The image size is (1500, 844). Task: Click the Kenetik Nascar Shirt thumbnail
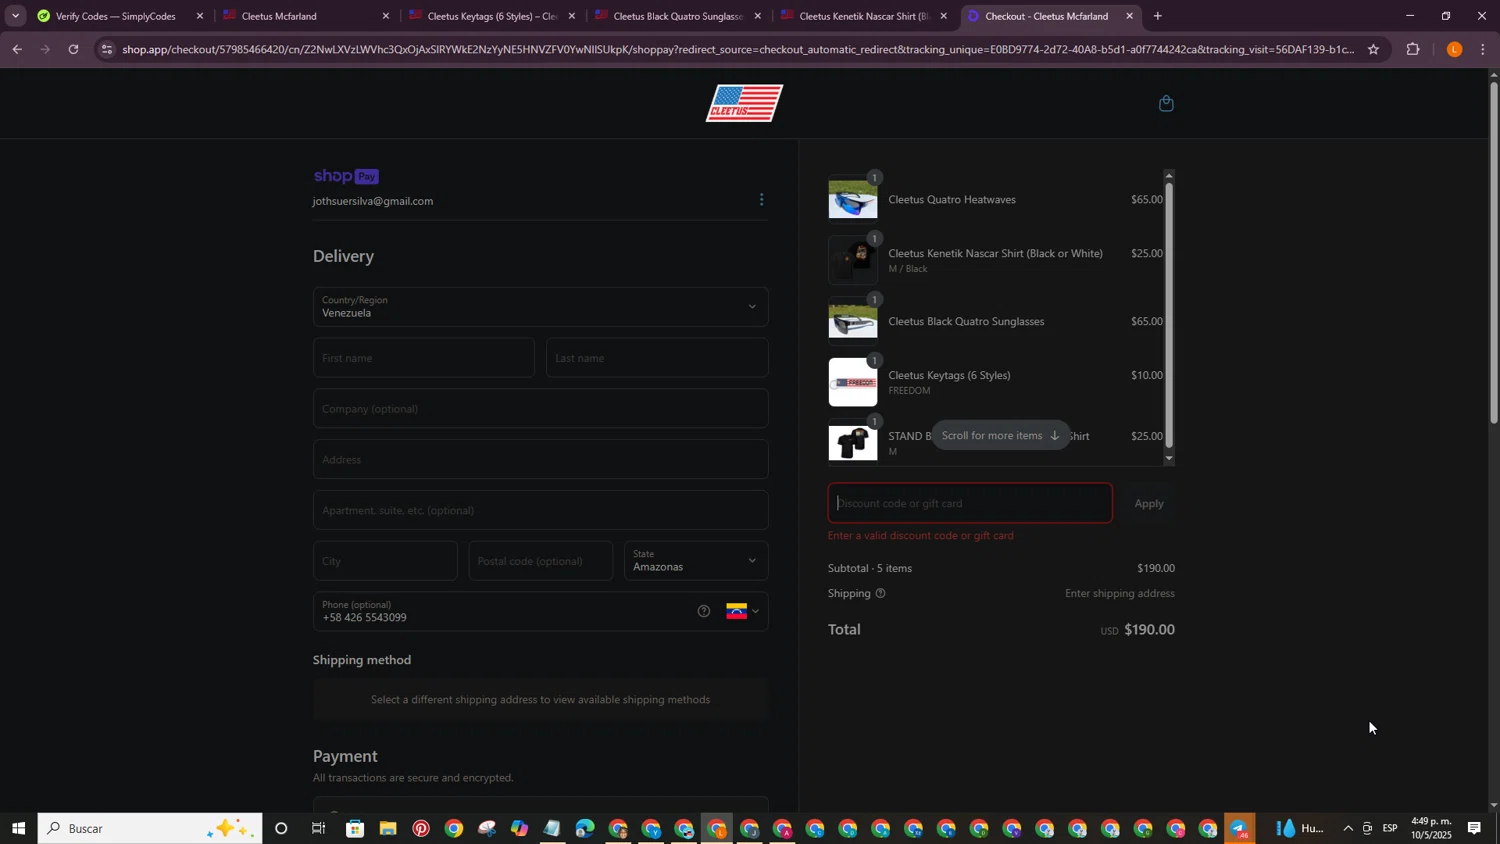[853, 260]
